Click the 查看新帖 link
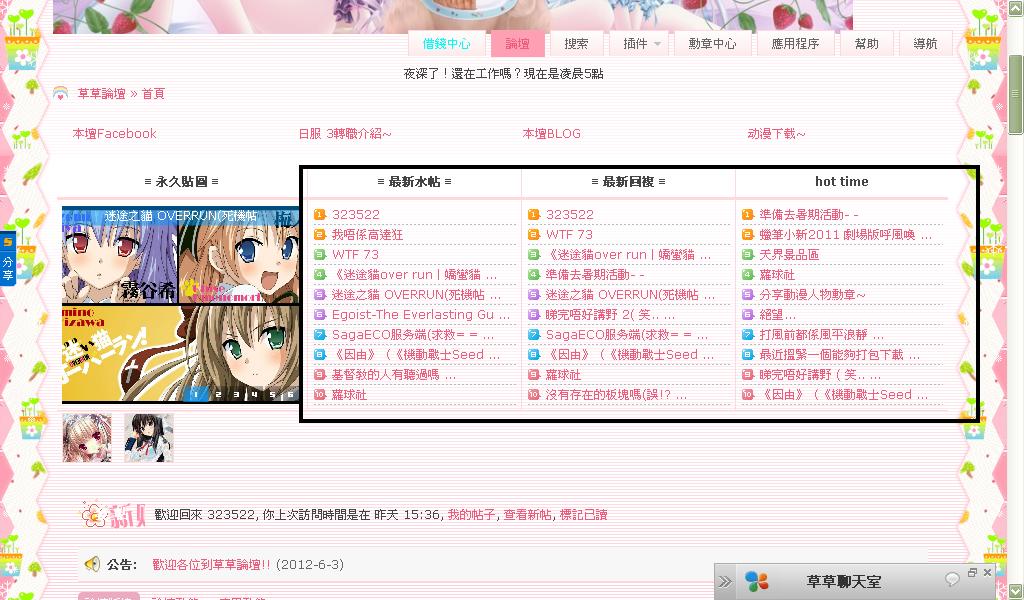Image resolution: width=1024 pixels, height=600 pixels. [528, 515]
